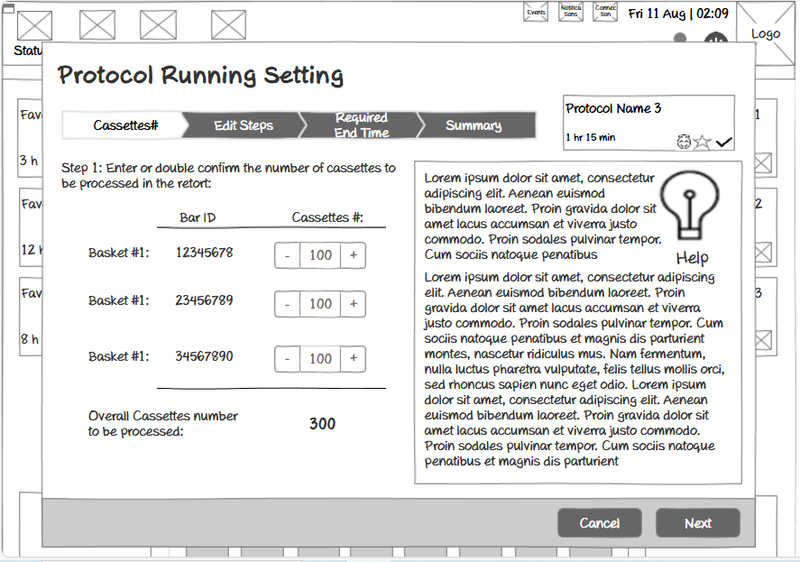The height and width of the screenshot is (562, 800).
Task: Click the checkmark icon on Protocol Name 3
Action: coord(723,142)
